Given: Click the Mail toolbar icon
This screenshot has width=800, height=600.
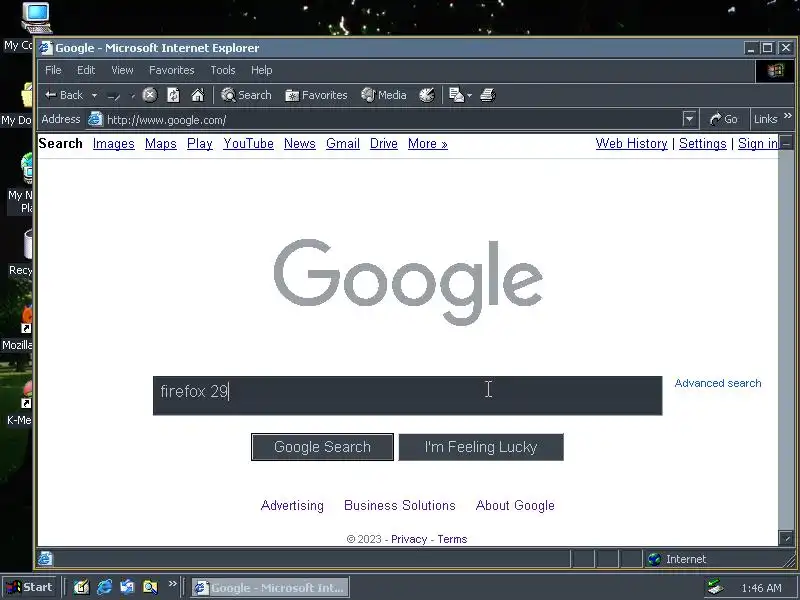Looking at the screenshot, I should (x=456, y=95).
